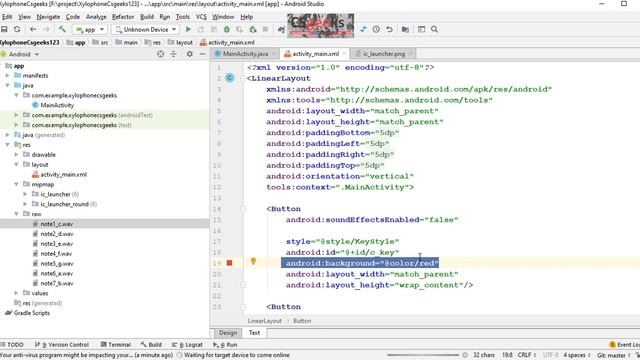Viewport: 640px width, 360px height.
Task: Start debugging with the green bug icon
Action: coord(227,29)
